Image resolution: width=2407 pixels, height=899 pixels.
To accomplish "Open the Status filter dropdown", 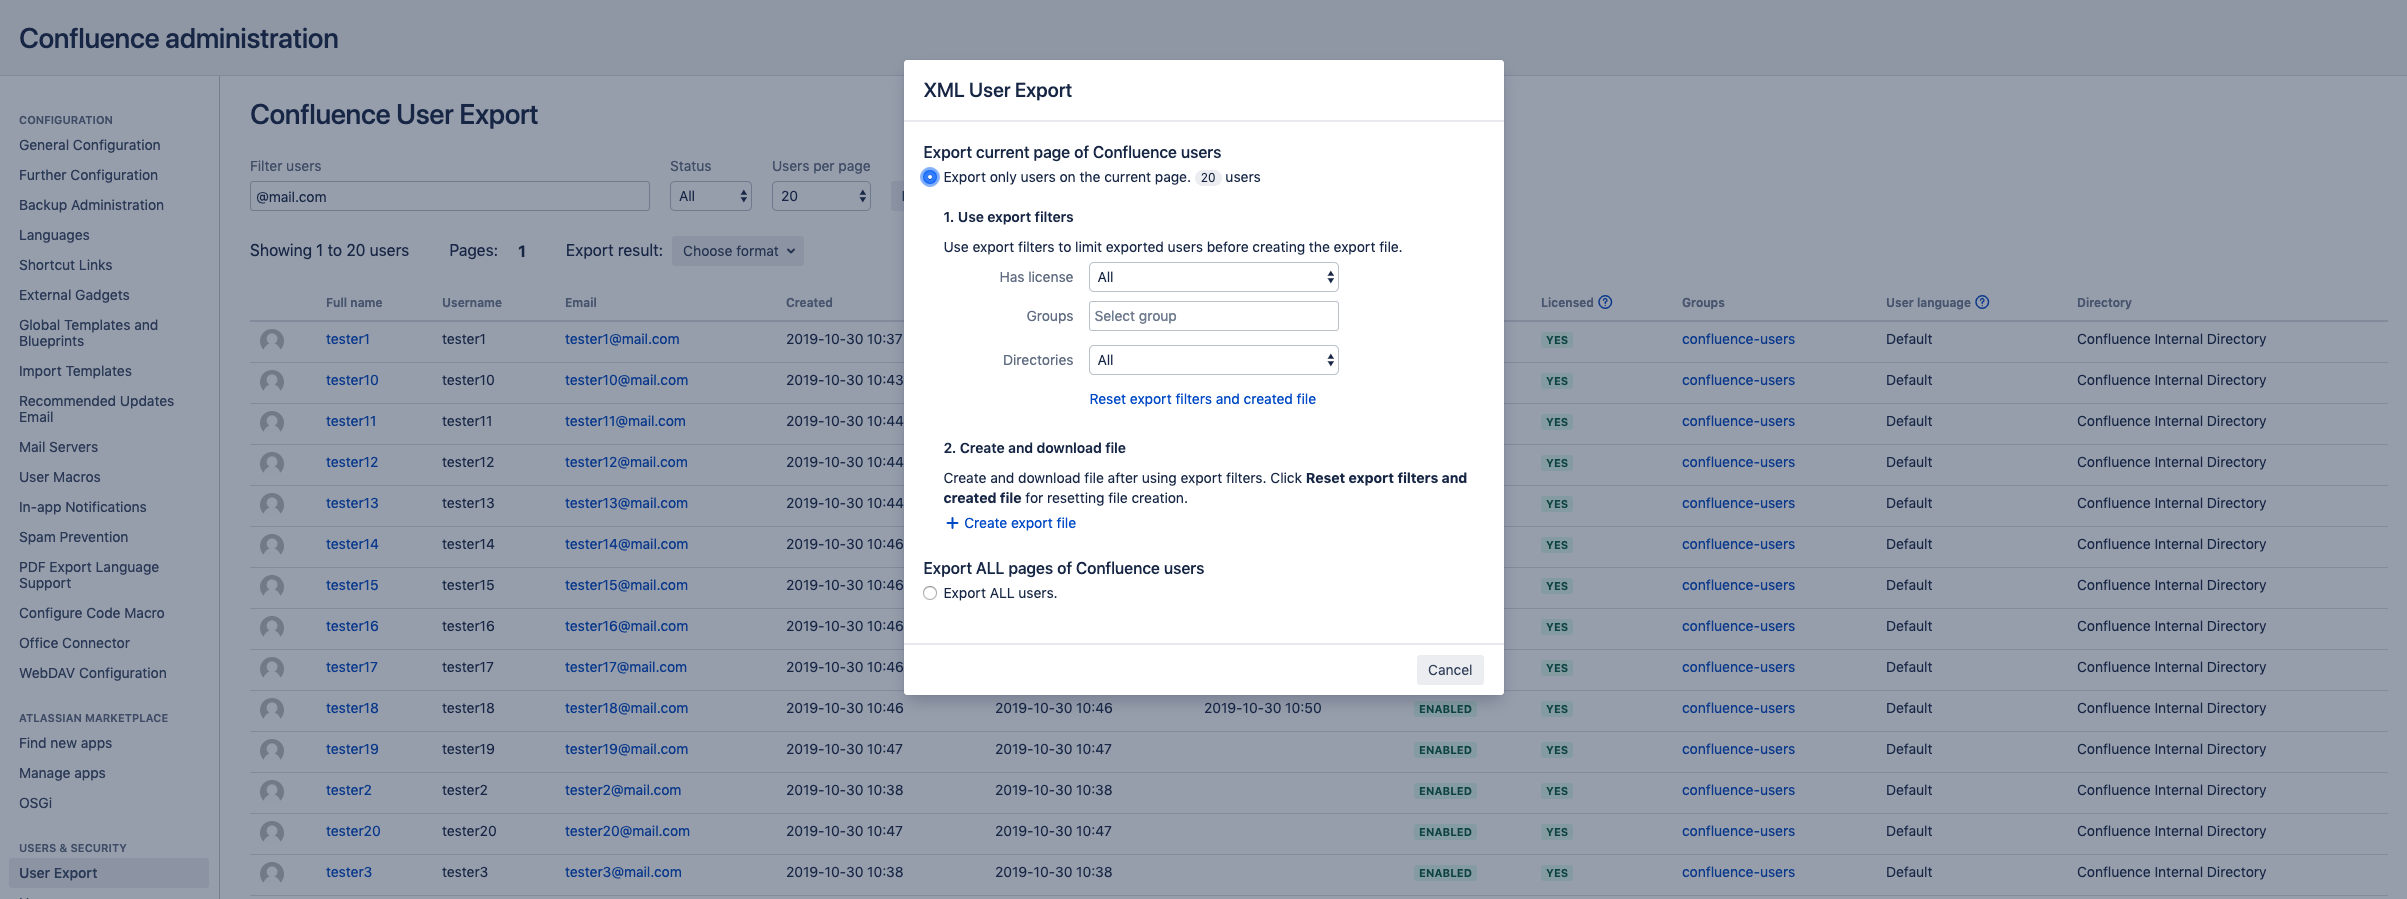I will [x=710, y=196].
